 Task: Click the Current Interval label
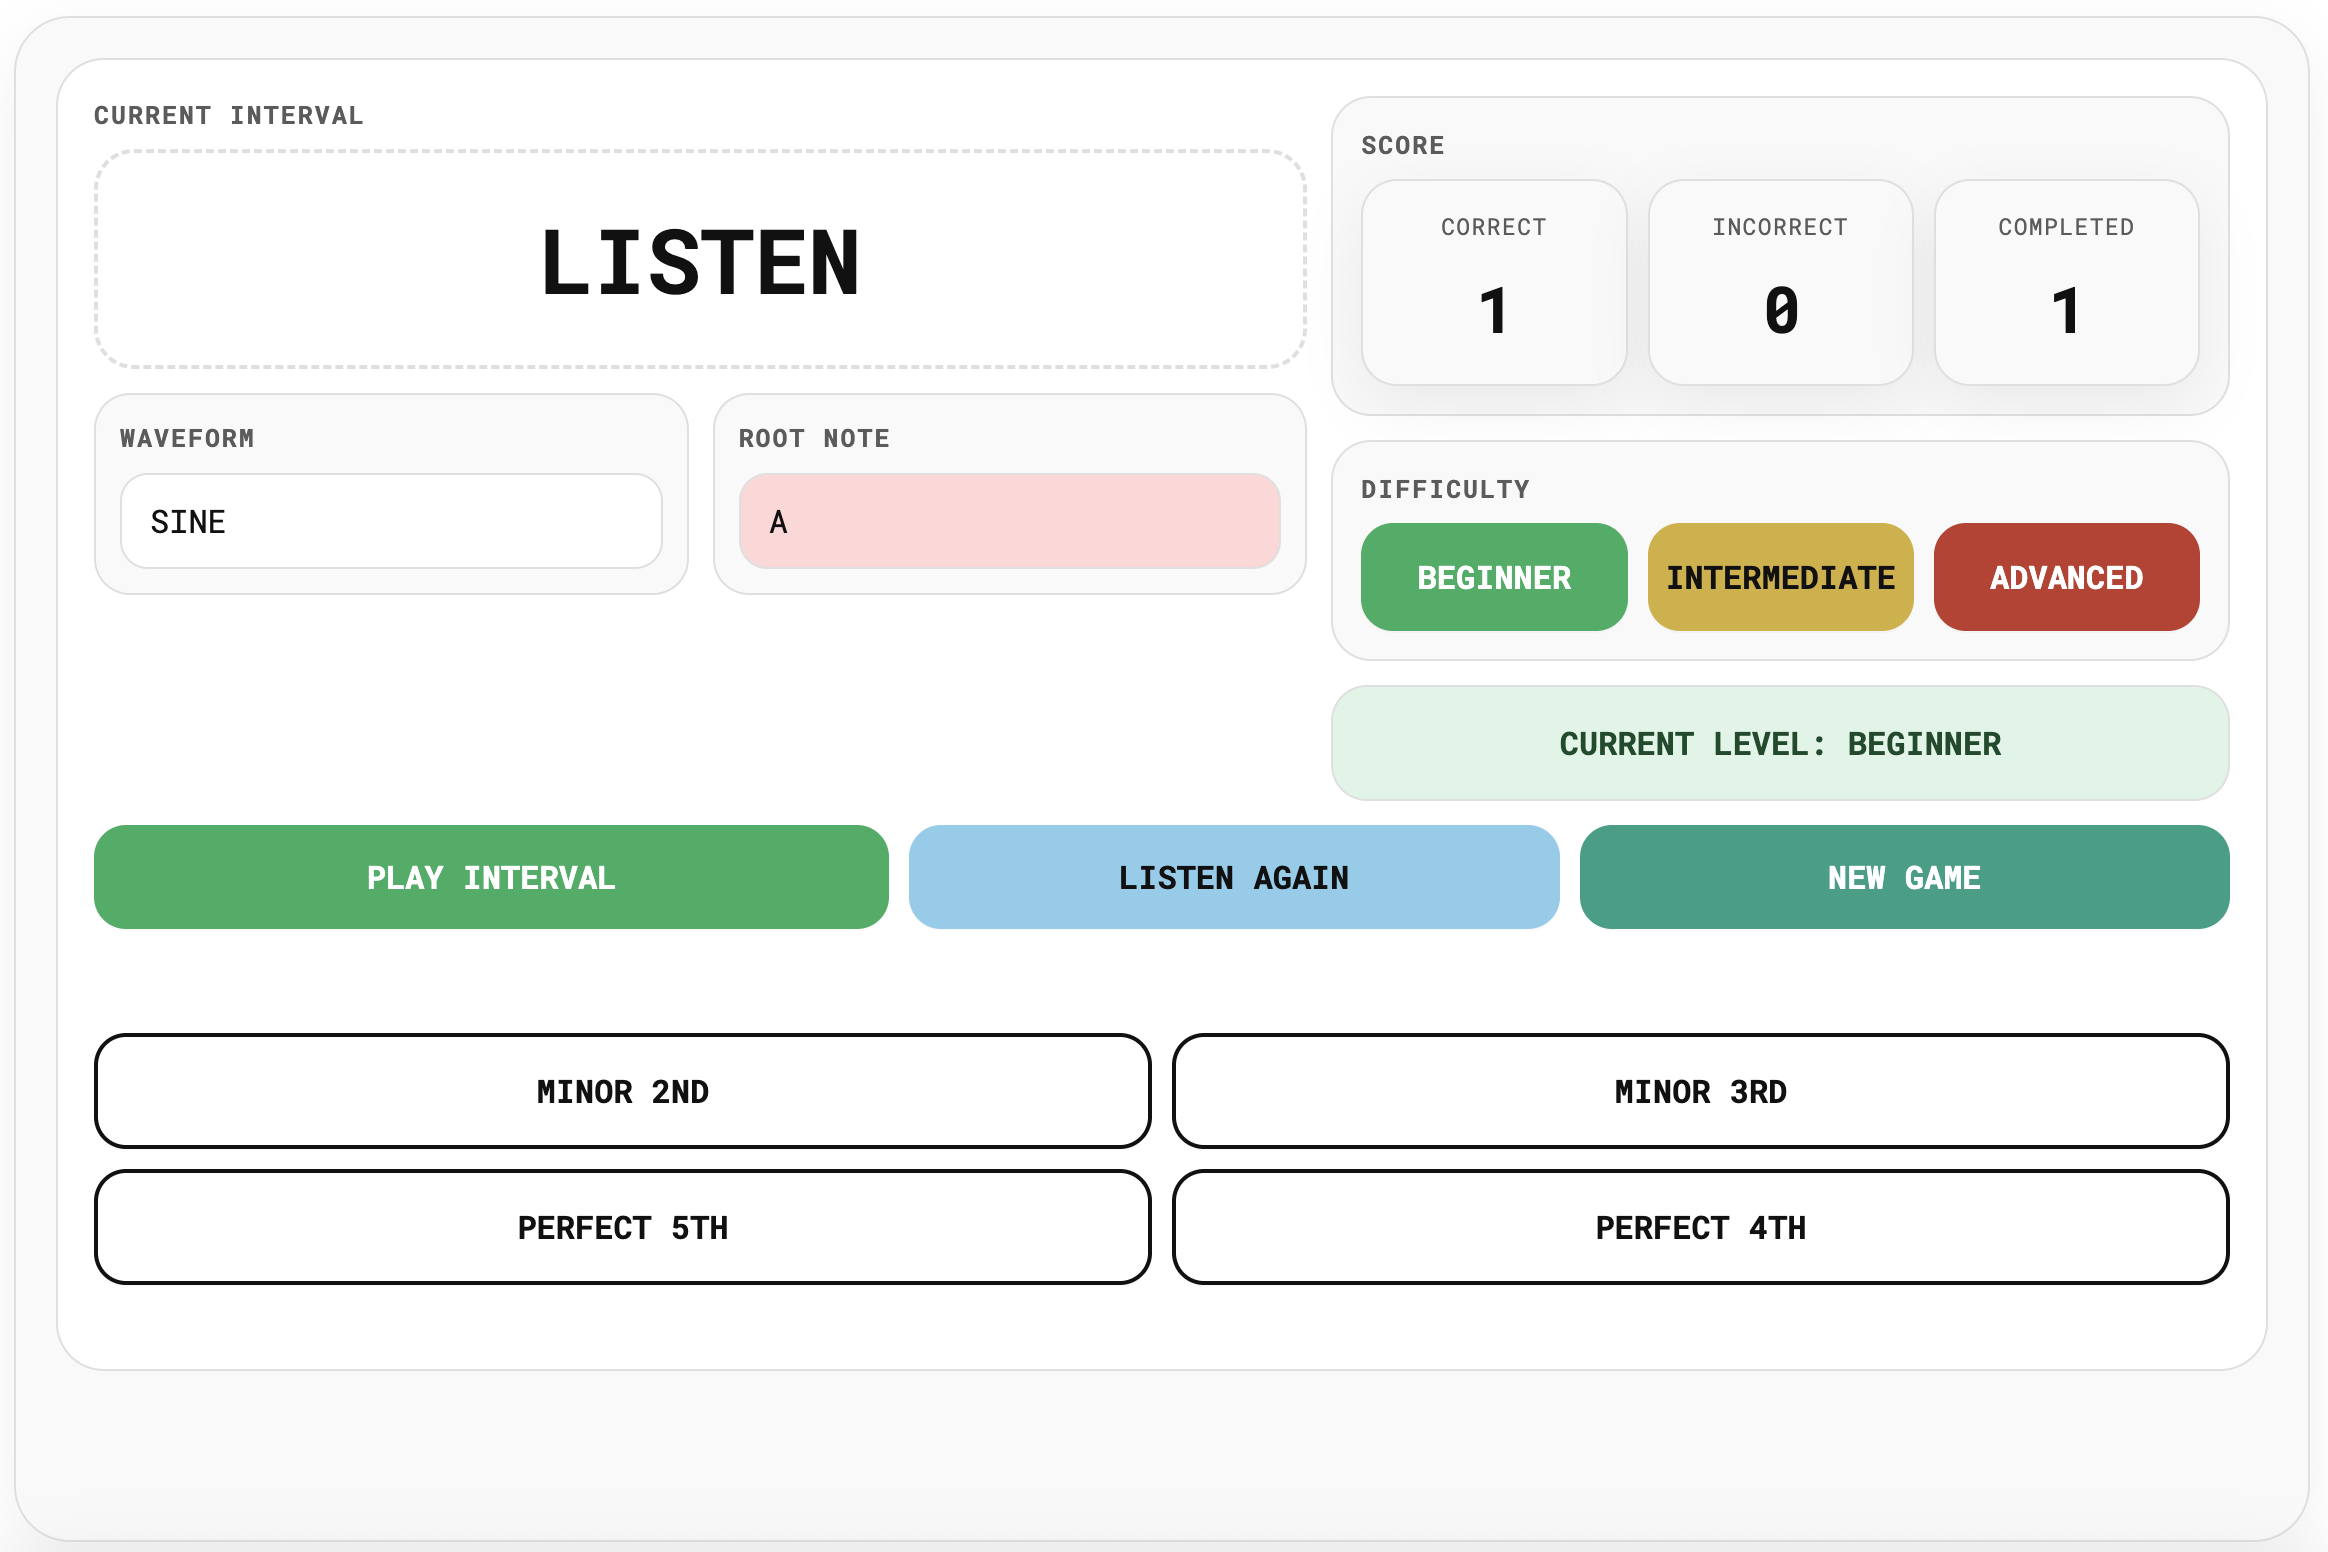(228, 115)
